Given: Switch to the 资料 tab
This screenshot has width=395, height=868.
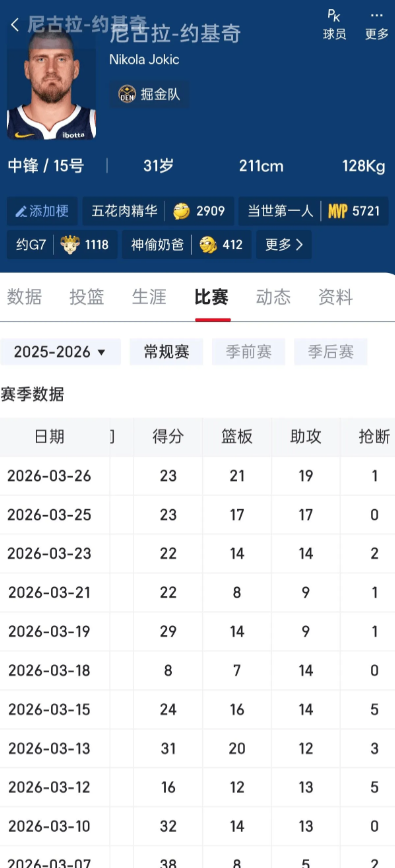Looking at the screenshot, I should click(x=336, y=297).
